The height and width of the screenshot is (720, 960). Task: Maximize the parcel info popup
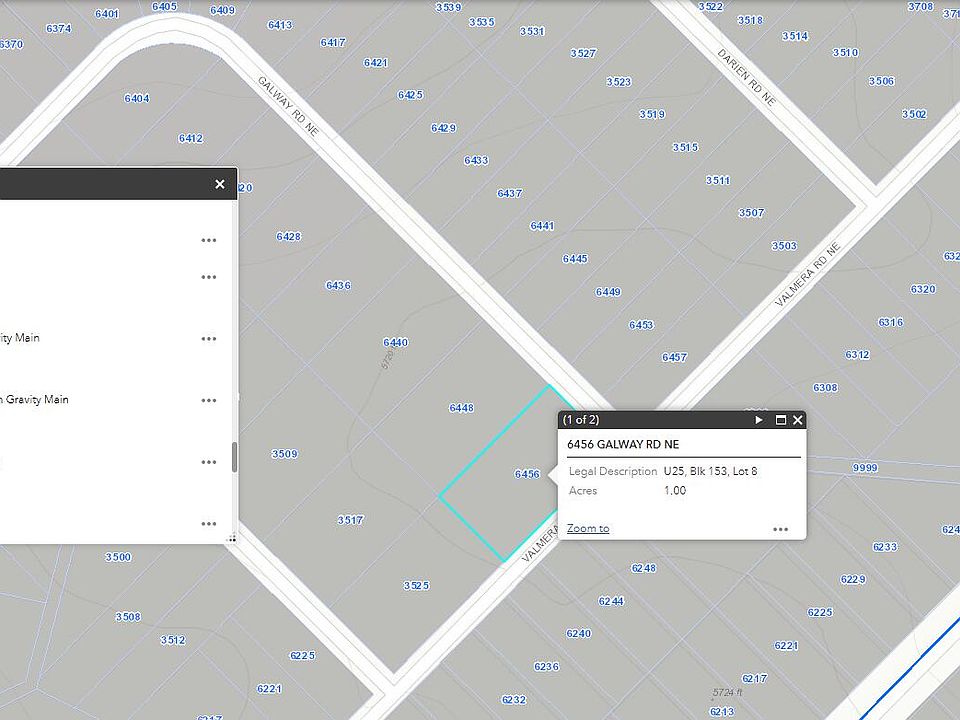coord(780,420)
